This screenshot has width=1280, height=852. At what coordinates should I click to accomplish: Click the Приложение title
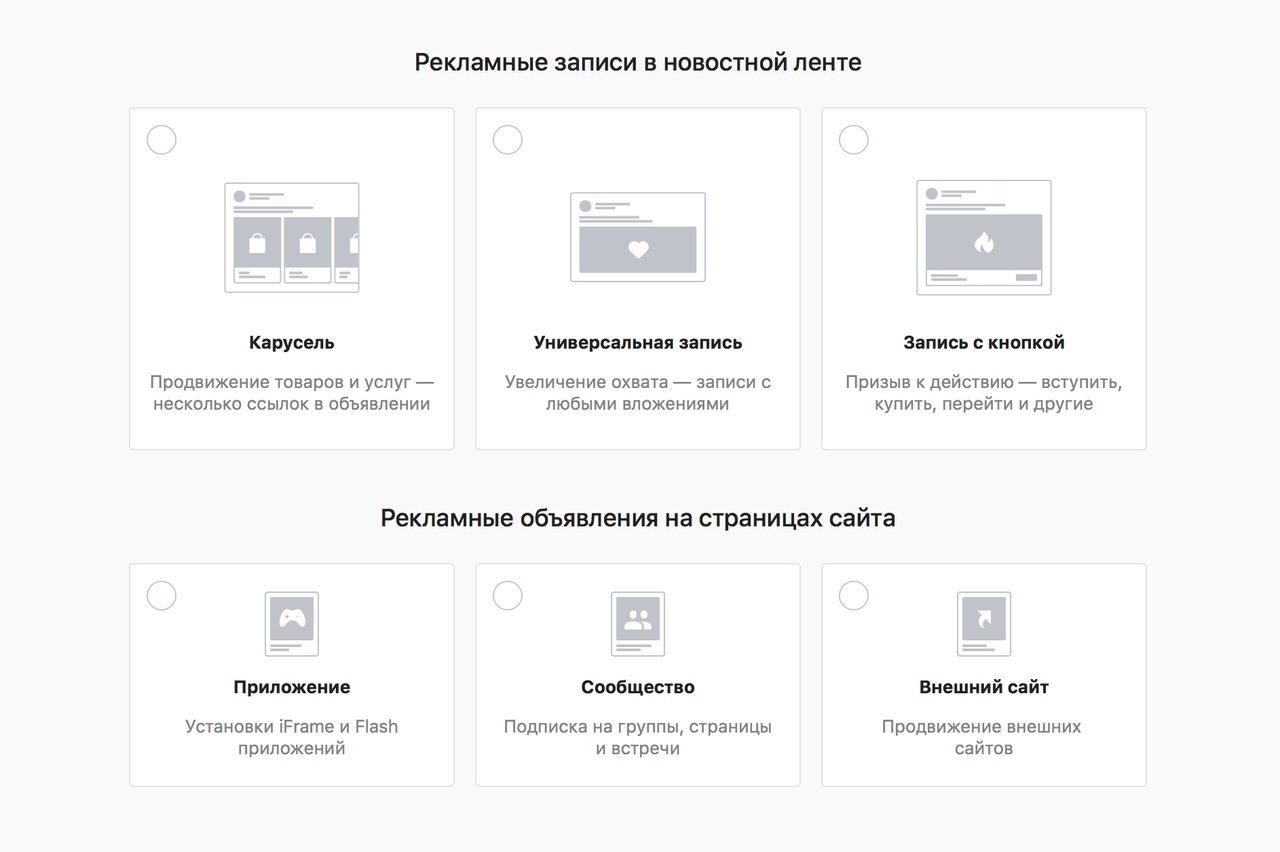[292, 688]
